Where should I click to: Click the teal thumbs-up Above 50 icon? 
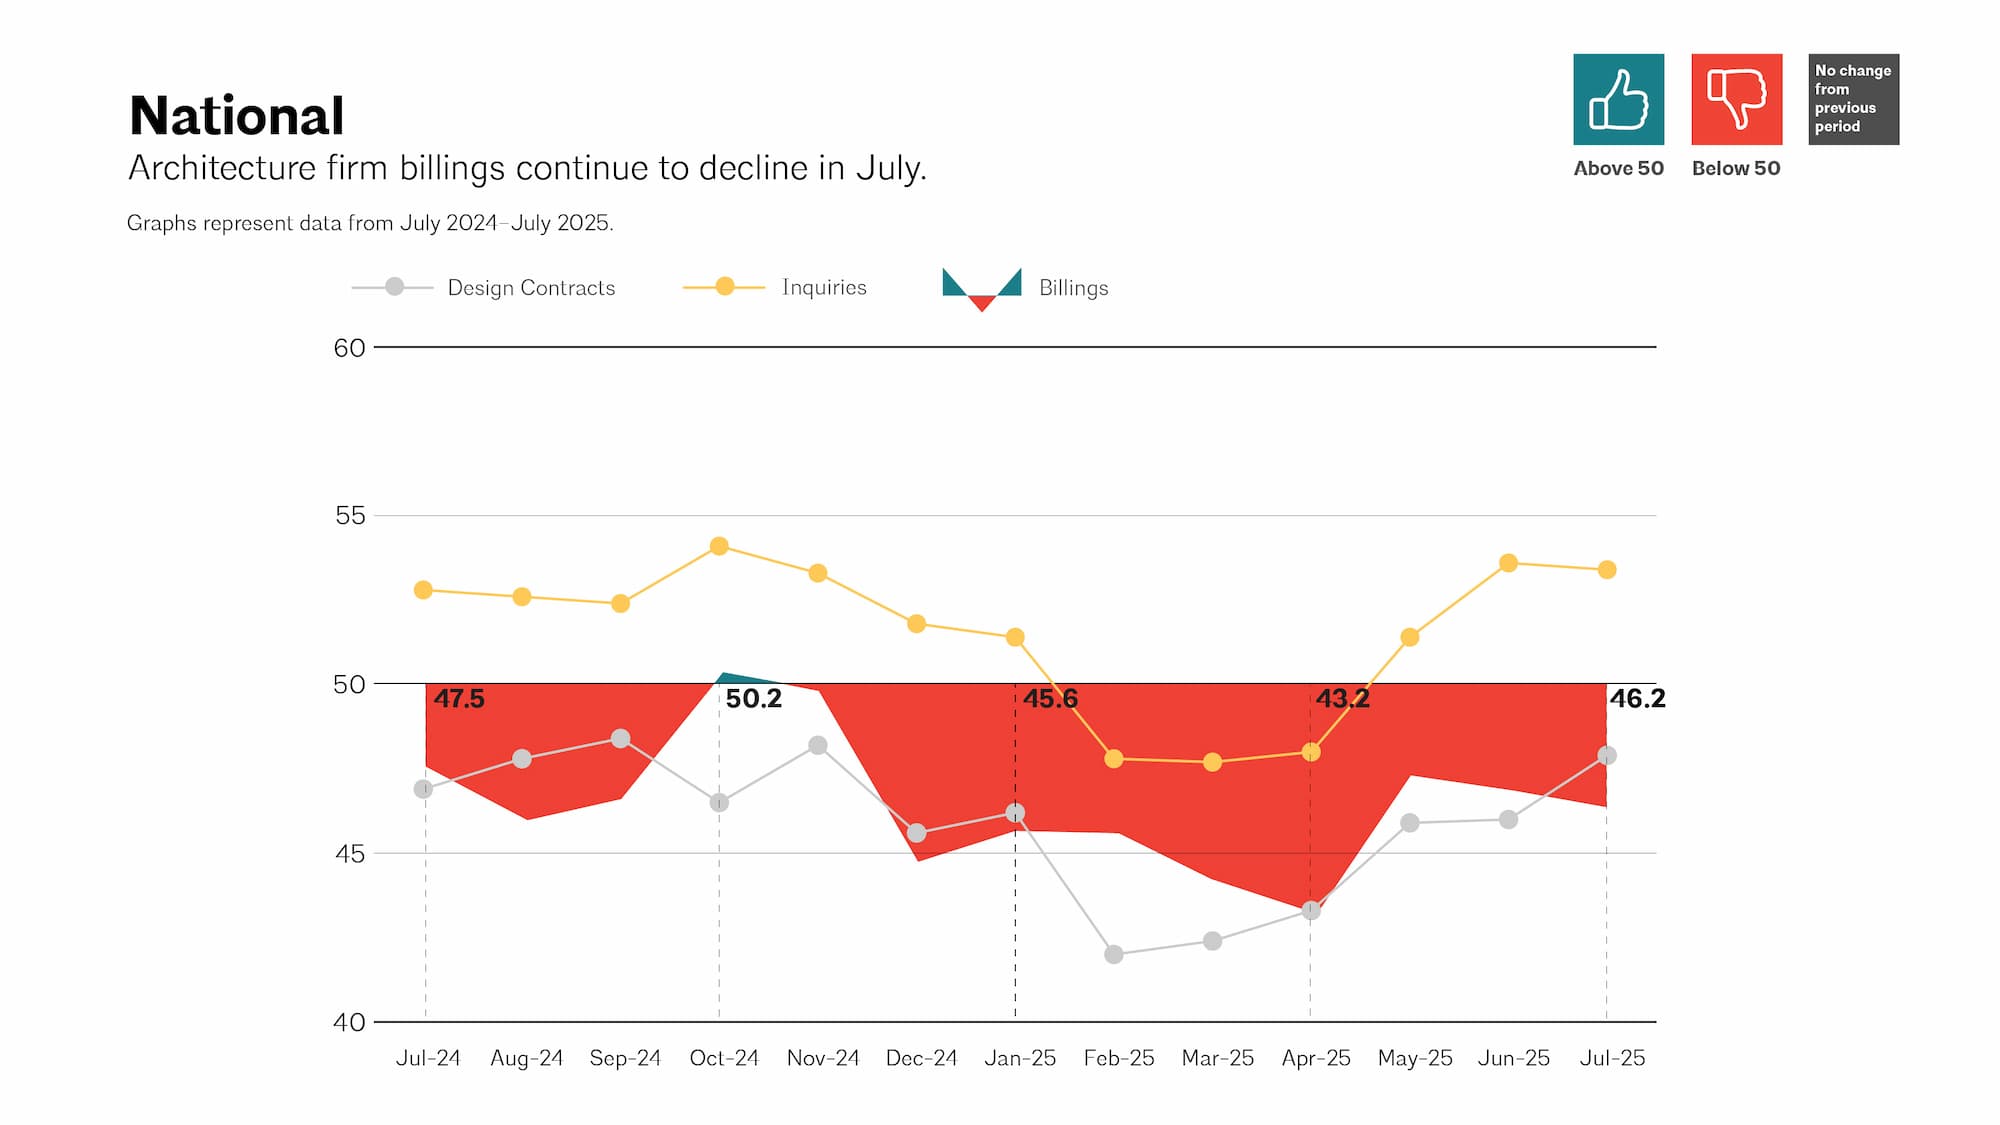(x=1618, y=99)
